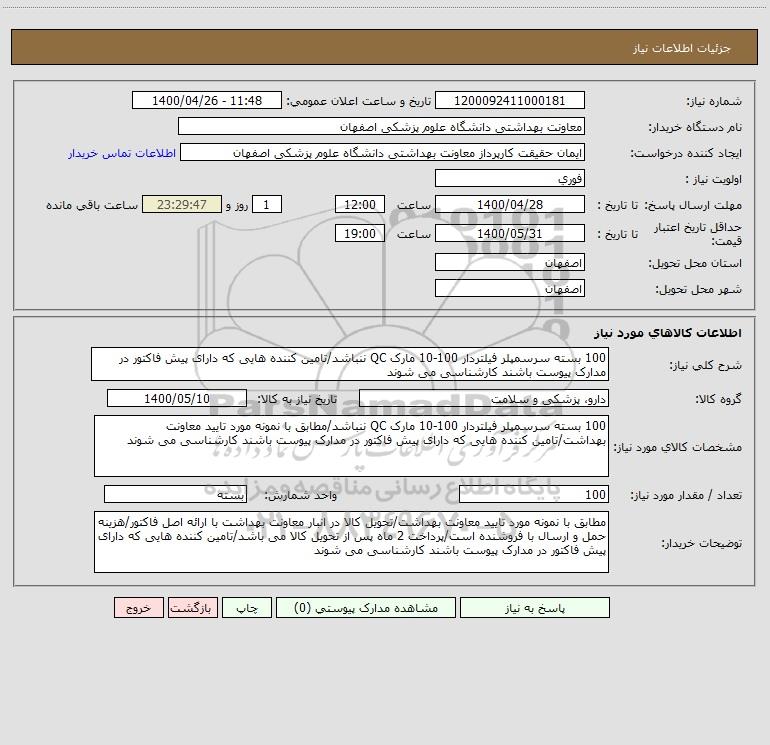
Task: Click the واحد شمارش label
Action: pyautogui.click(x=301, y=496)
